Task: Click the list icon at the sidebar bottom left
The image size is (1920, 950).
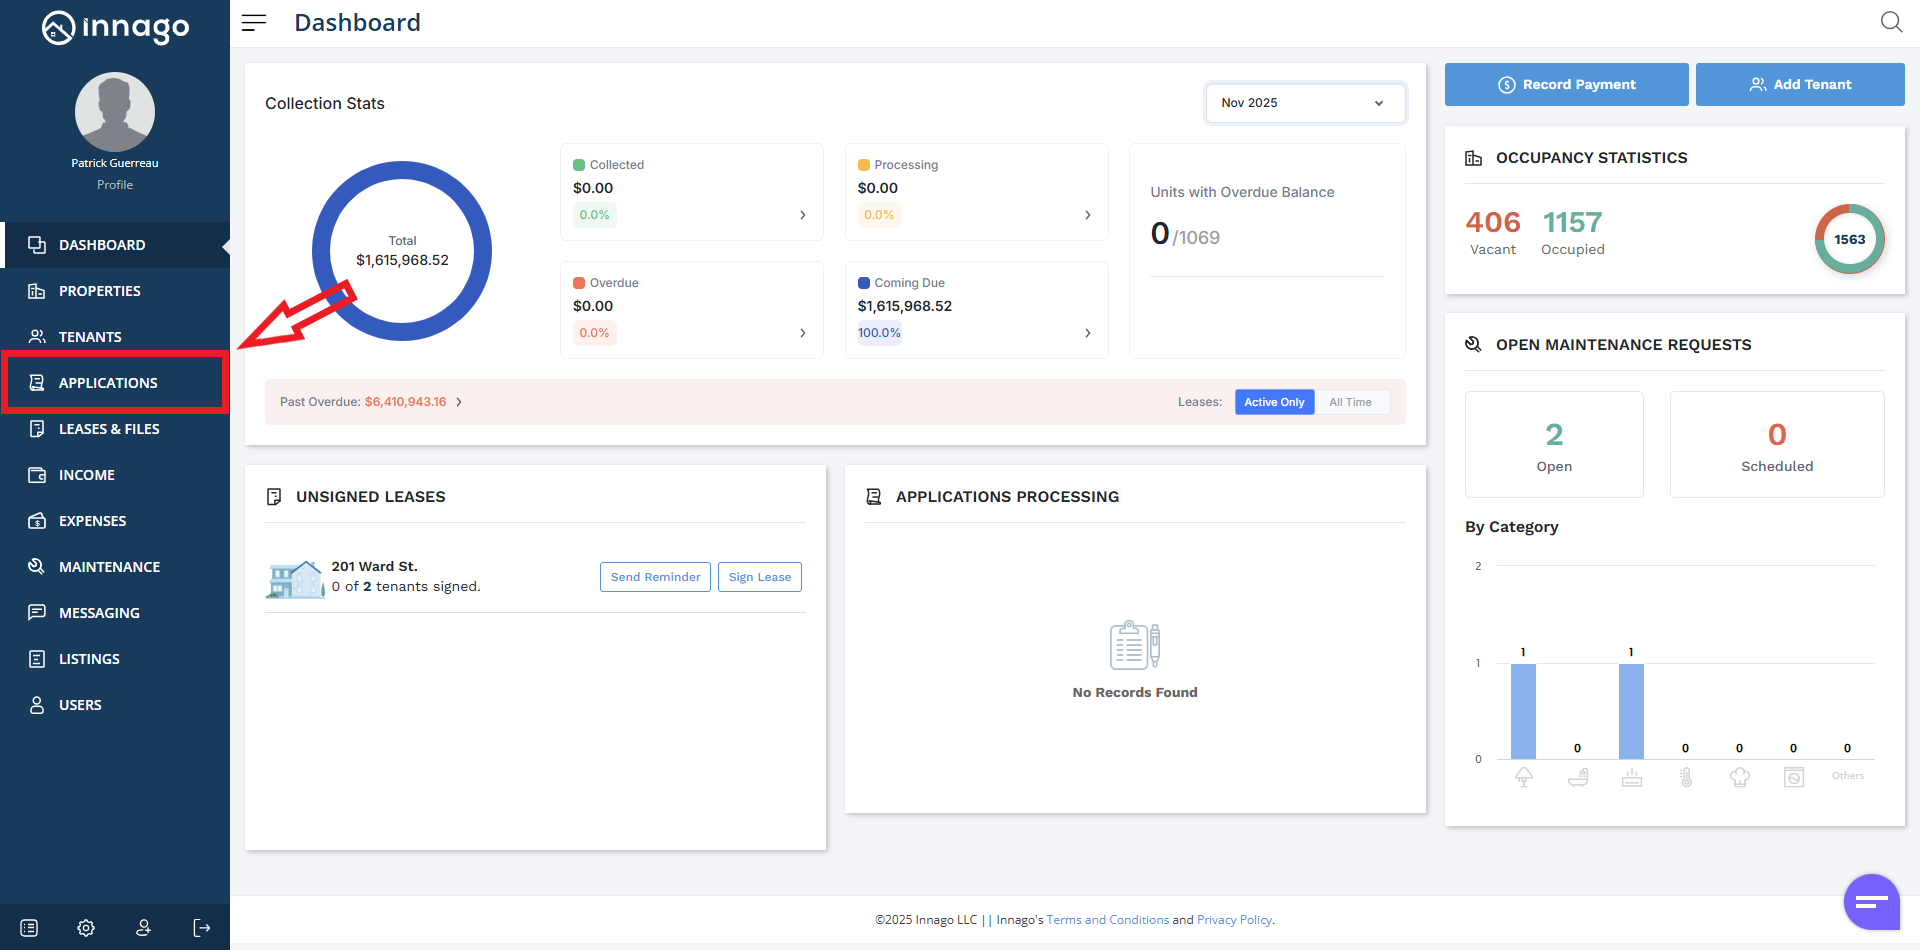Action: pos(29,928)
